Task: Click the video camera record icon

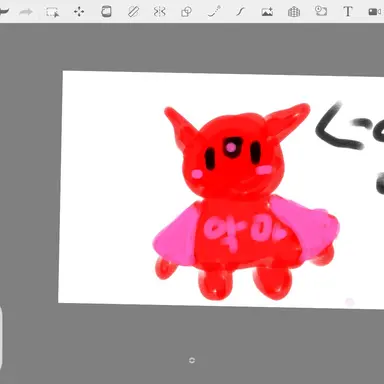Action: coord(375,12)
